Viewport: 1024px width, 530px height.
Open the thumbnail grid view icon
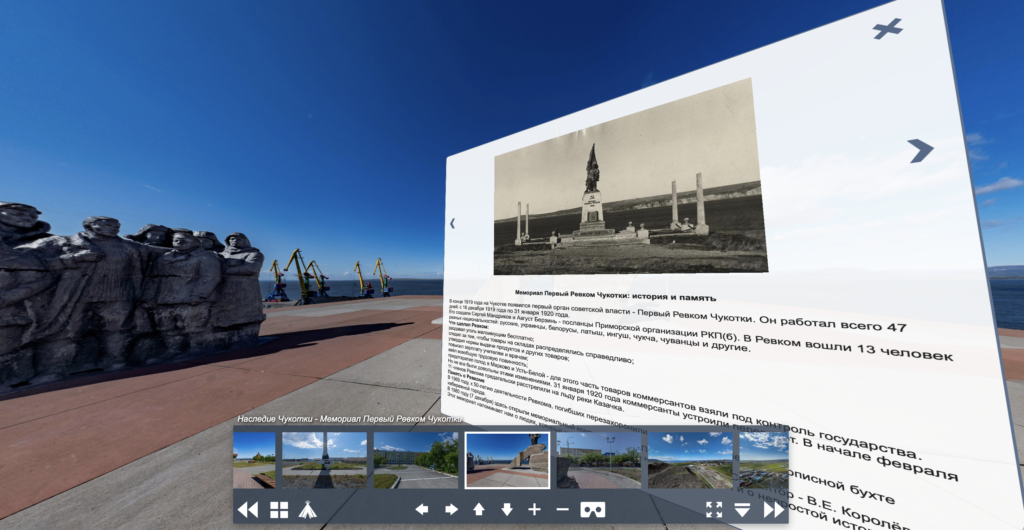[x=279, y=510]
